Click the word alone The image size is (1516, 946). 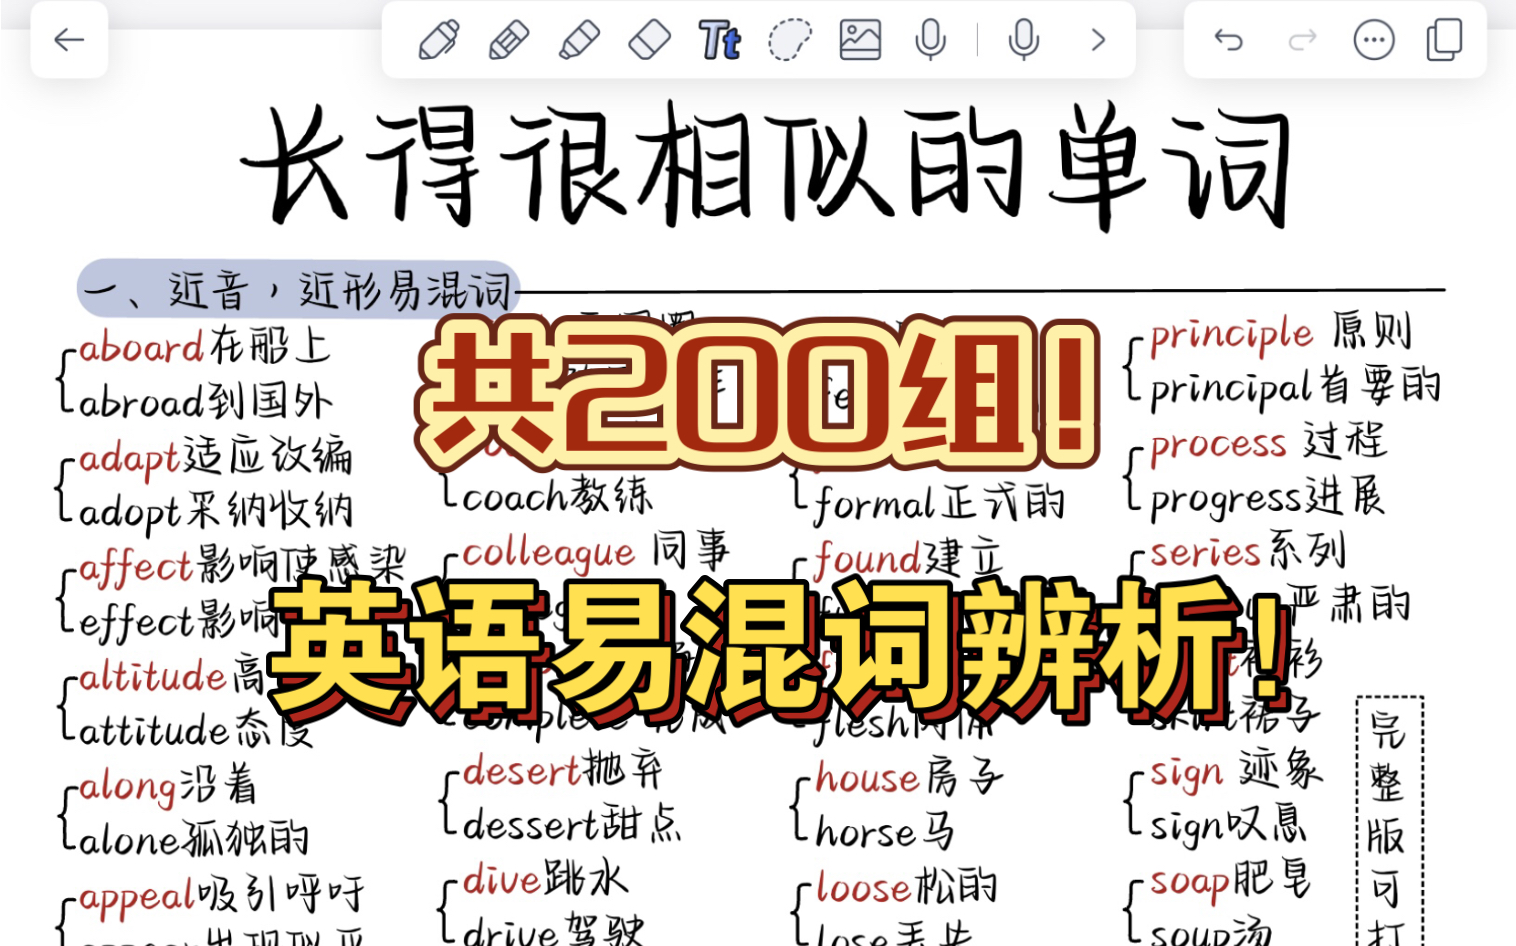(128, 840)
